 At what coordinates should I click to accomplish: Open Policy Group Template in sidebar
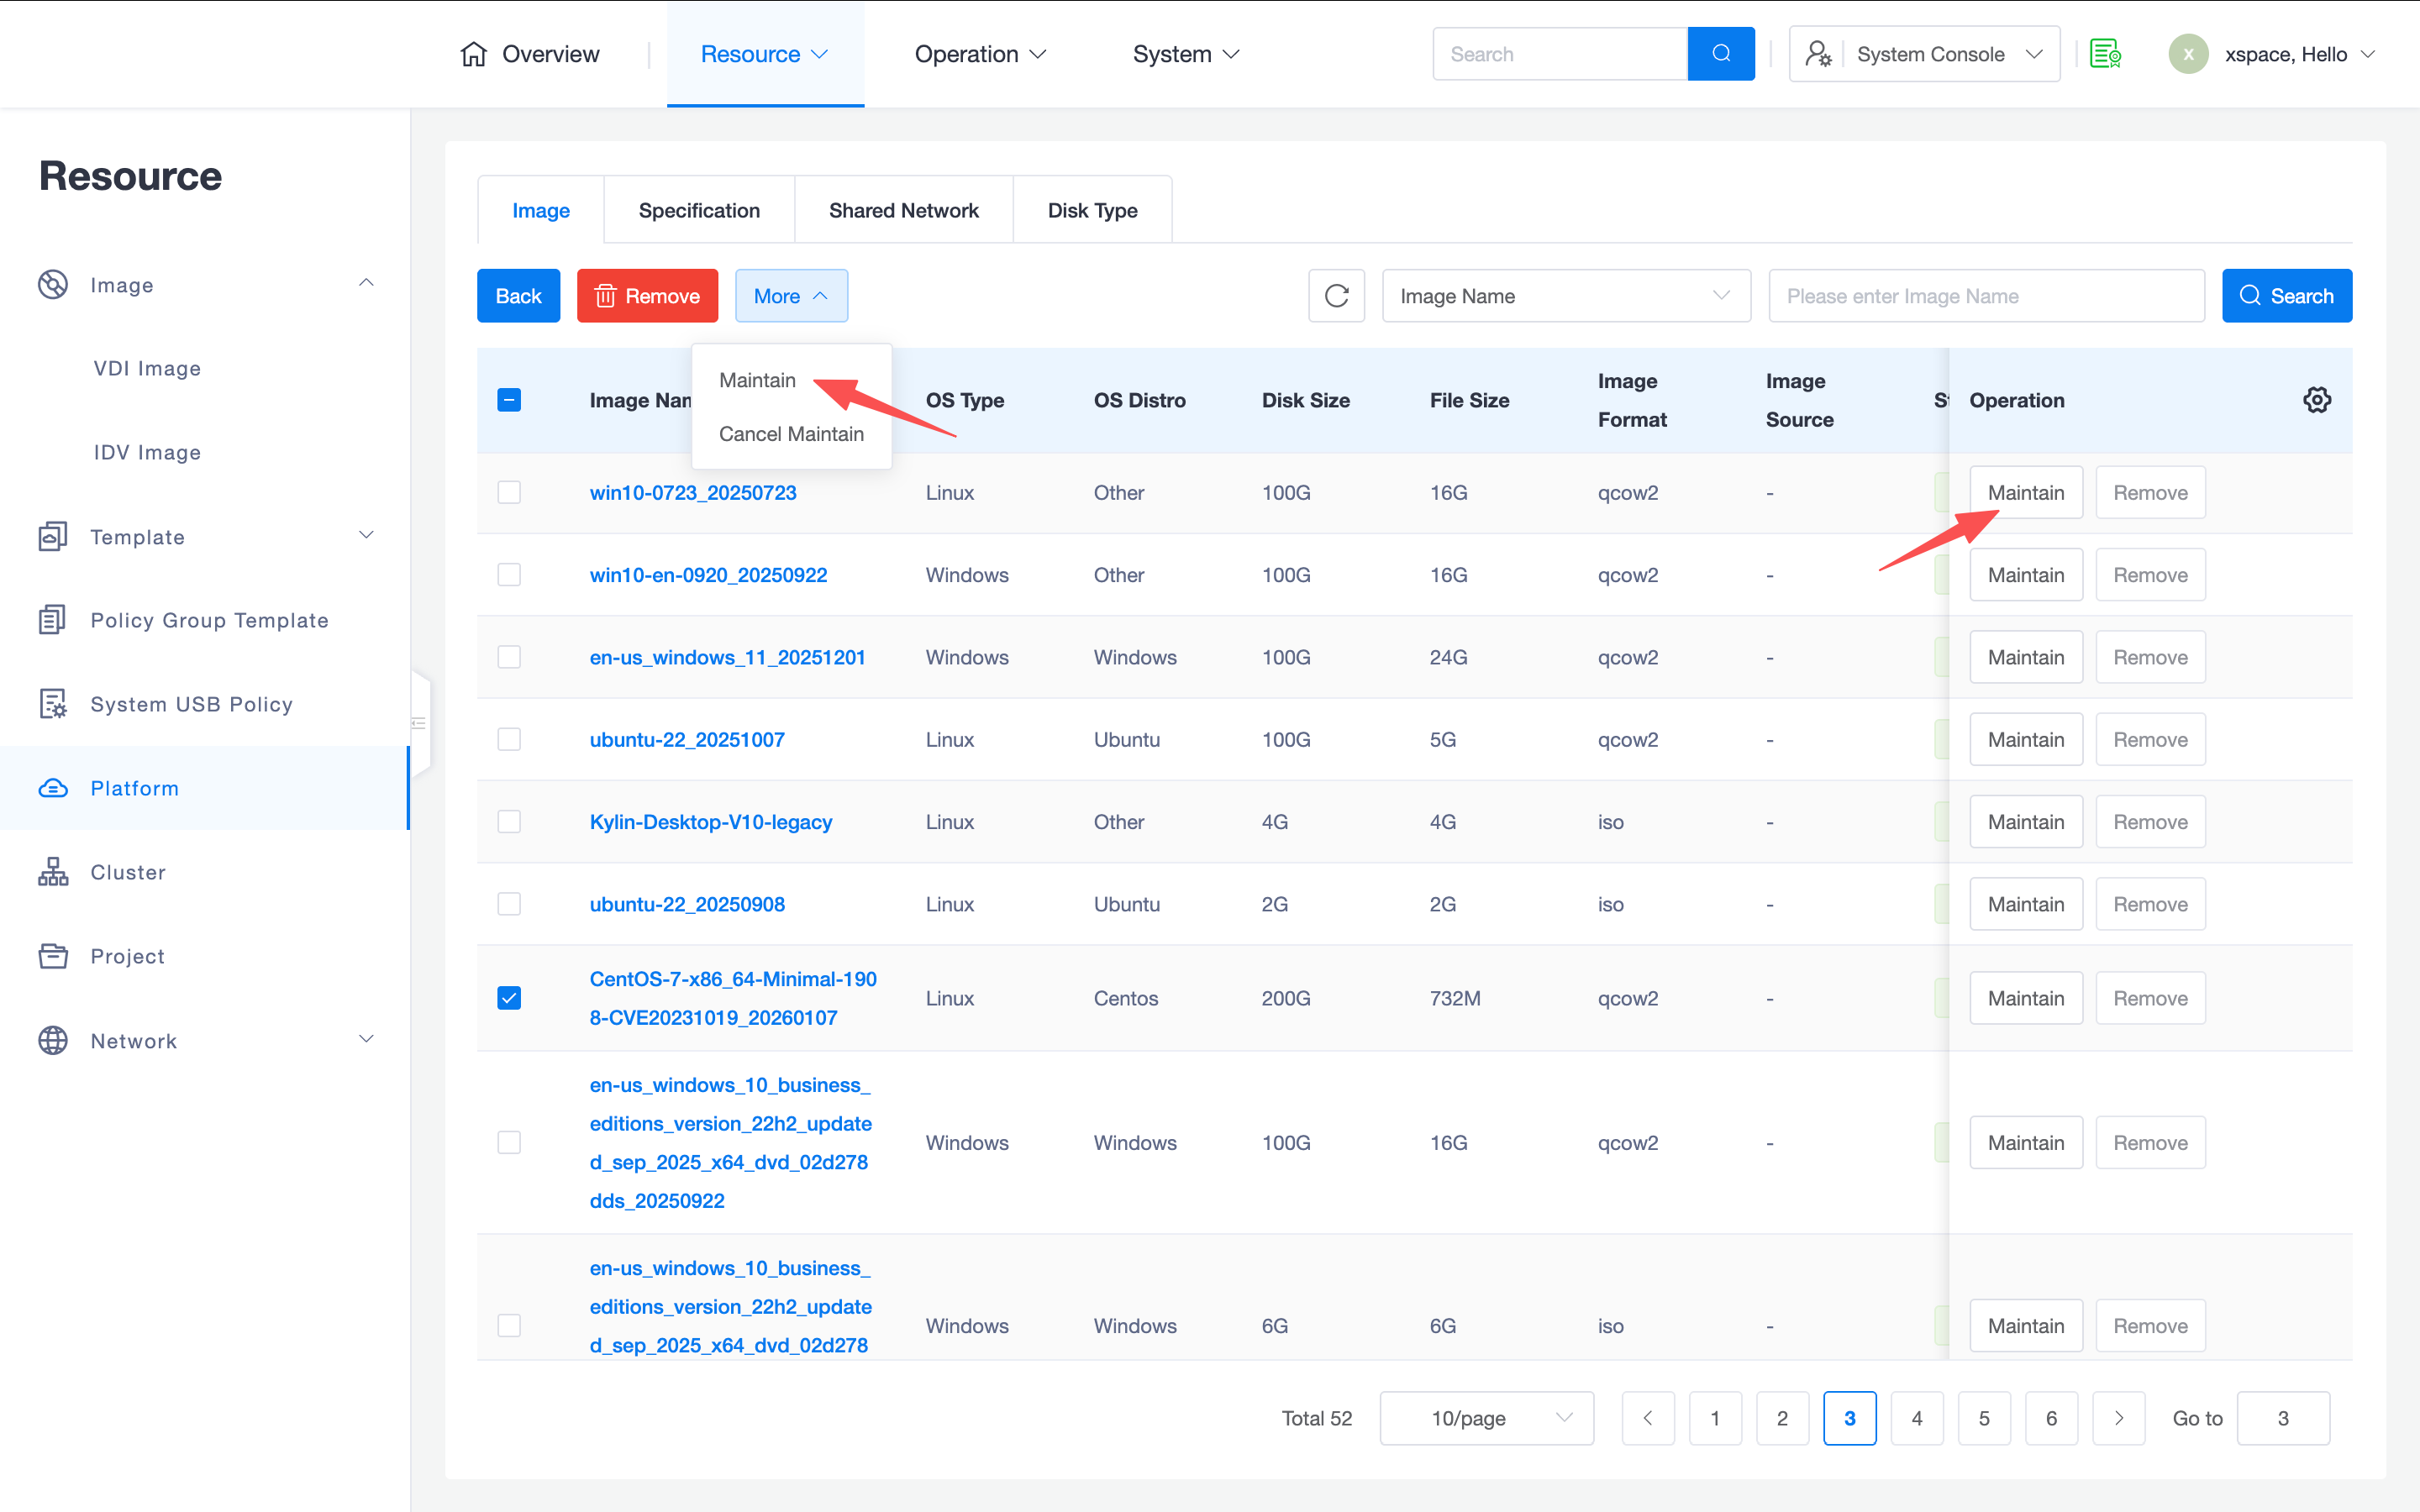click(x=209, y=620)
